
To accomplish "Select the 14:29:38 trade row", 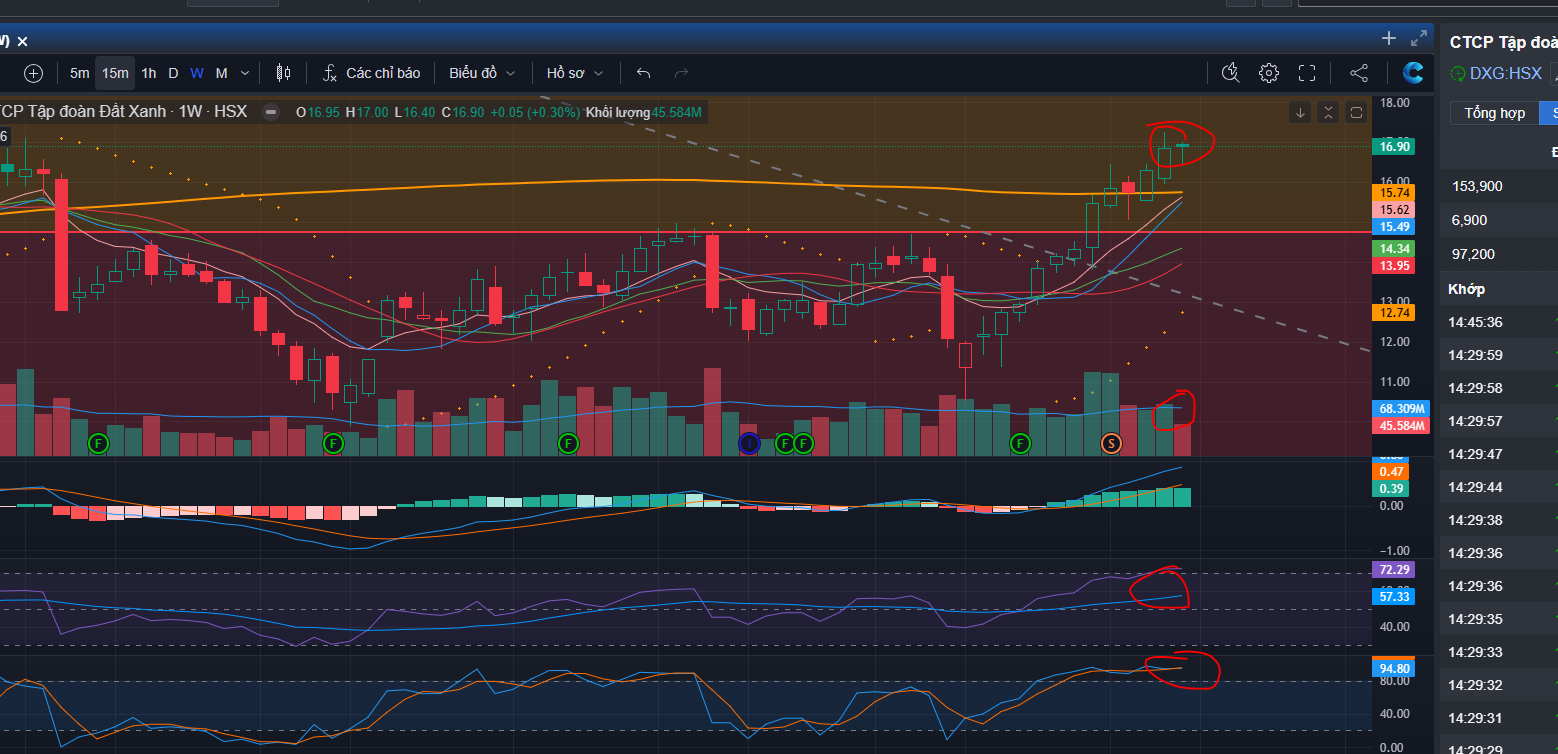I will click(x=1499, y=520).
